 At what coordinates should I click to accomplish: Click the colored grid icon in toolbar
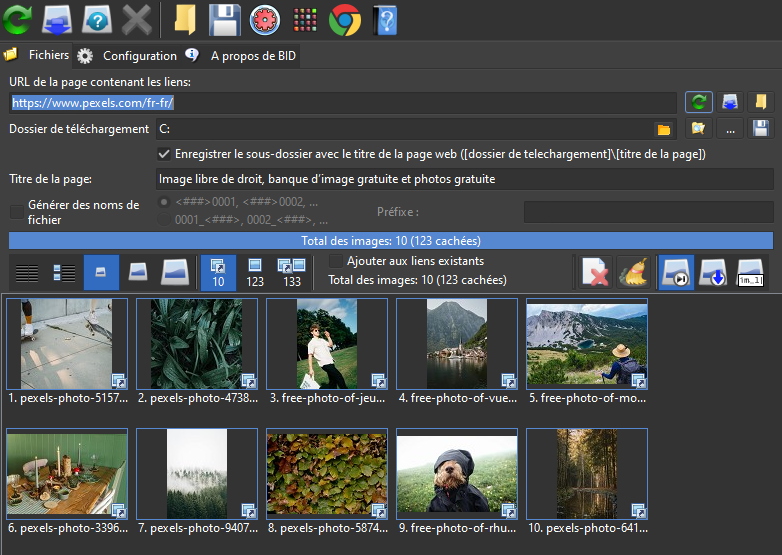305,19
